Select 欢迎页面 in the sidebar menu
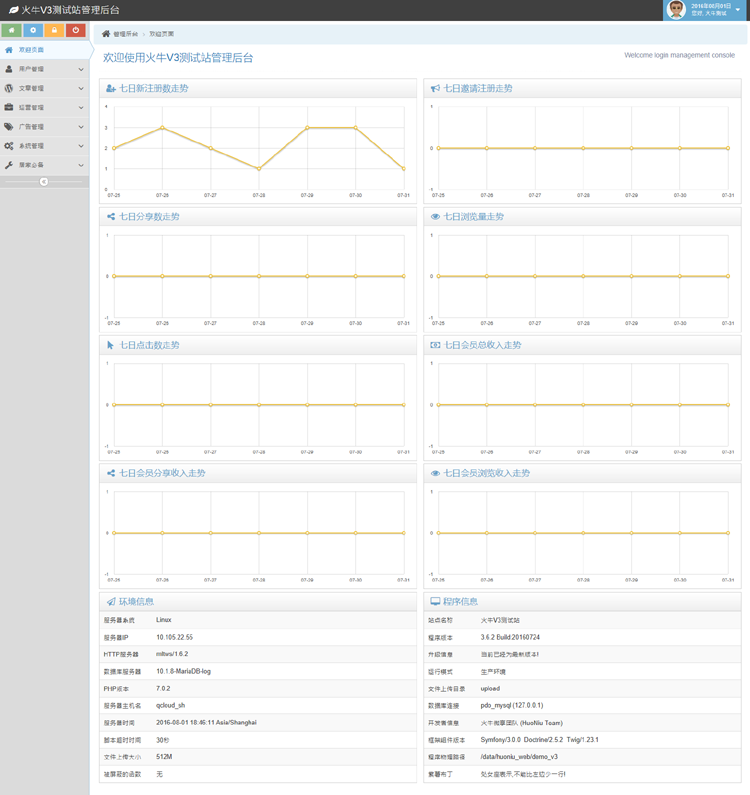 [32, 50]
